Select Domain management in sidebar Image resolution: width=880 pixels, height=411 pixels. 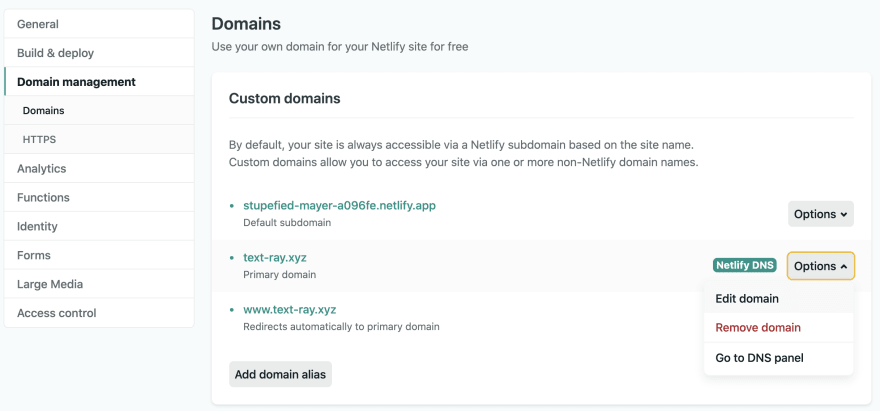(x=99, y=82)
